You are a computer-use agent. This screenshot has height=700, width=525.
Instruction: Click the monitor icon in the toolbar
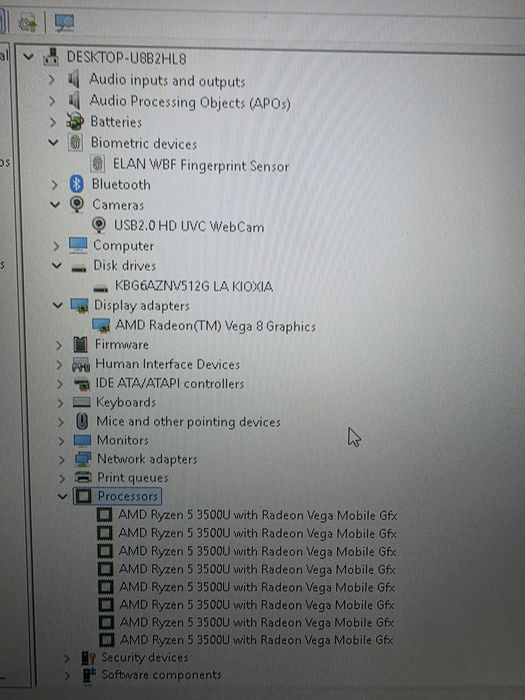[x=64, y=23]
